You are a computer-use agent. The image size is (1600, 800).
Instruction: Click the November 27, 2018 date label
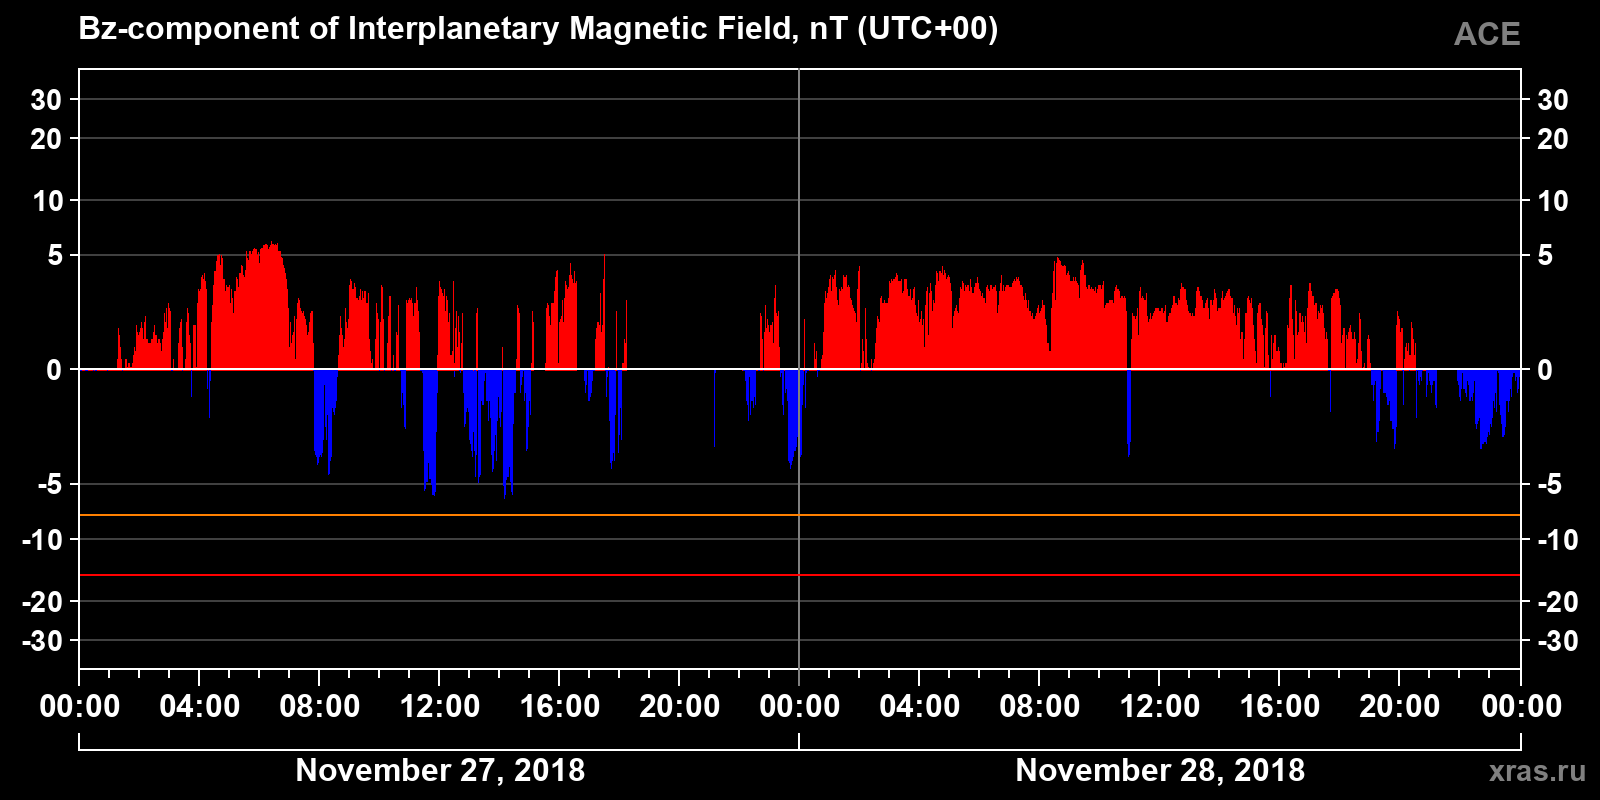441,770
